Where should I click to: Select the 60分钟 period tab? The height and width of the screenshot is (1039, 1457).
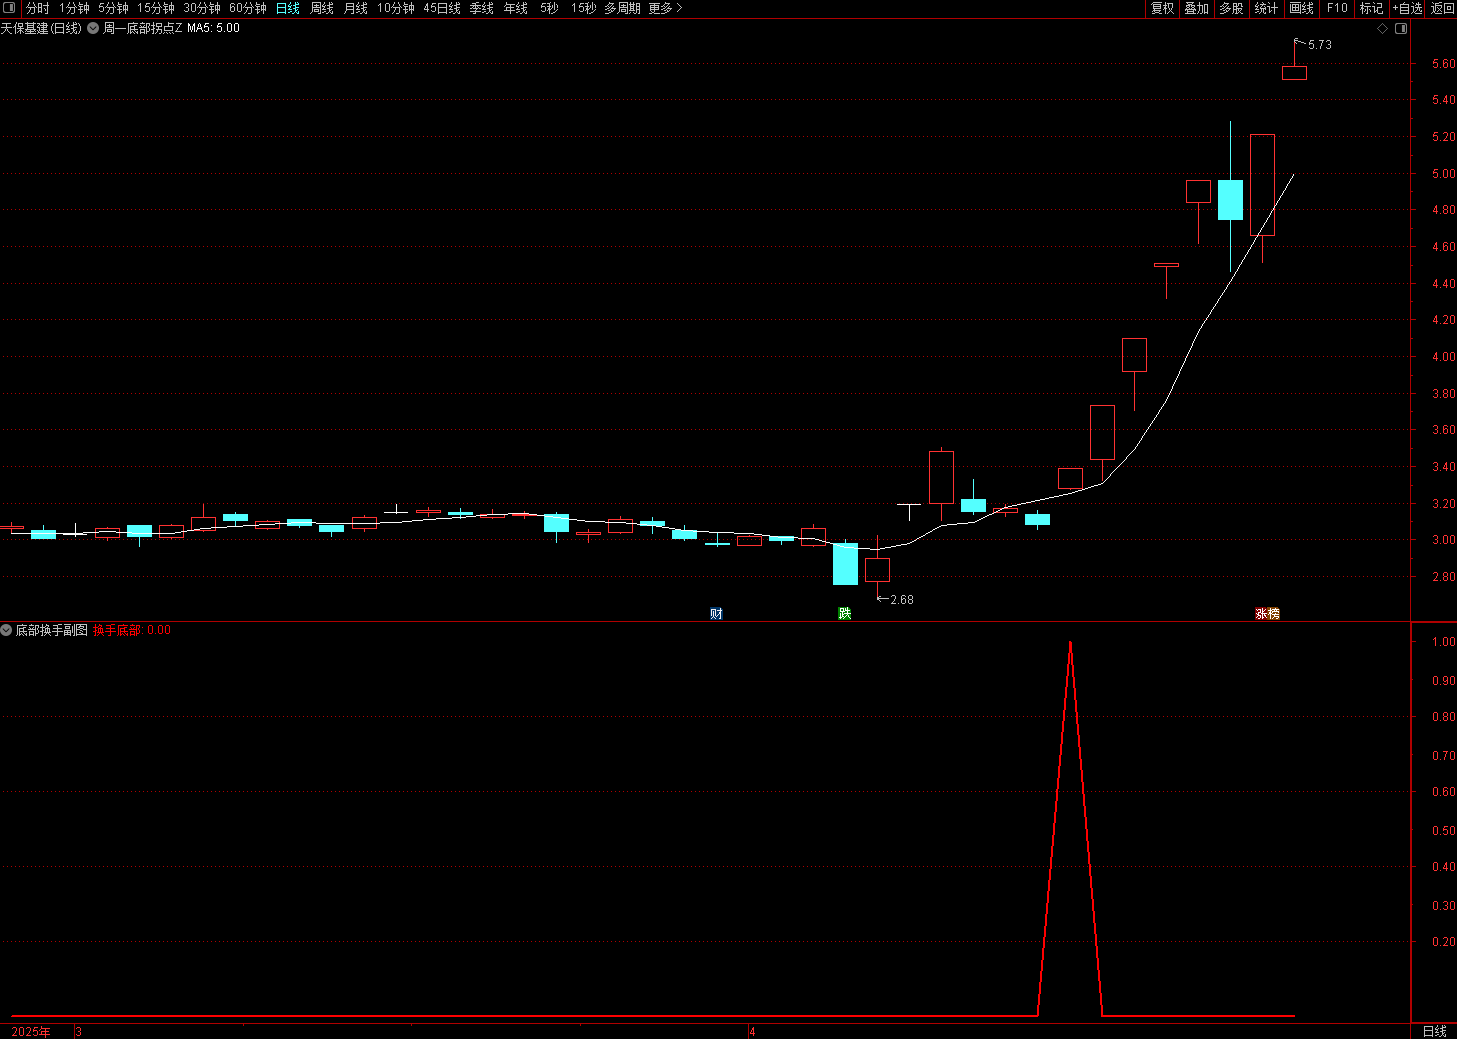tap(248, 8)
